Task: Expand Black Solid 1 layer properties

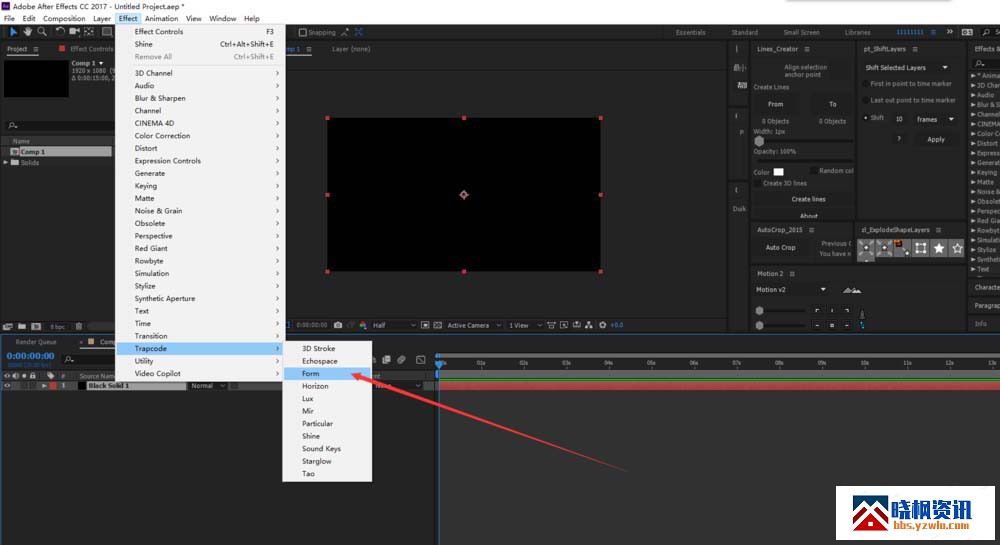Action: point(44,386)
